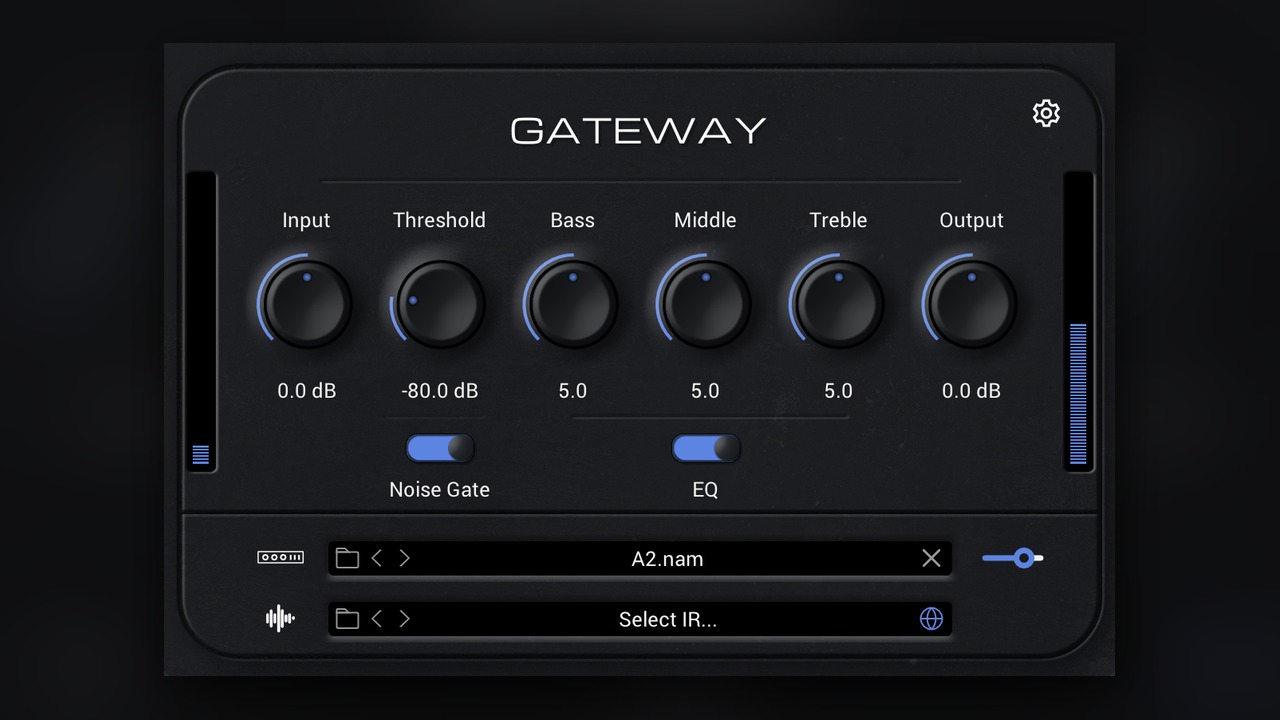Click the Threshold knob
The image size is (1280, 720).
(440, 304)
